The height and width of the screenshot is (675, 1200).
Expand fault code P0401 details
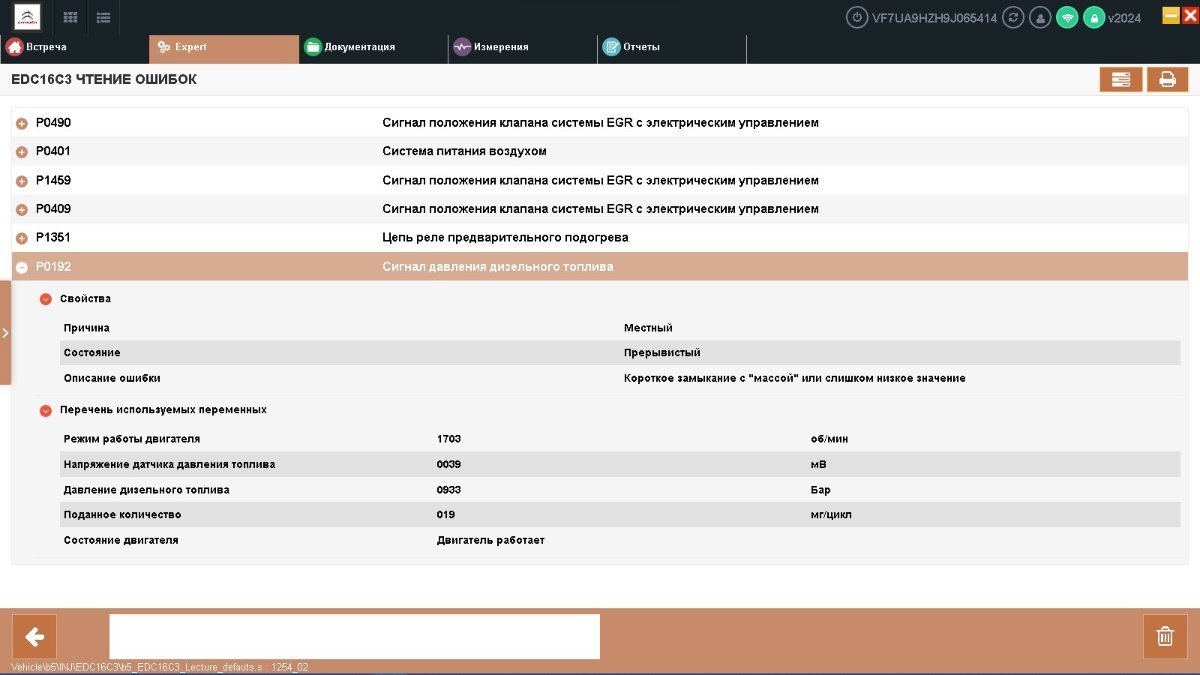[22, 152]
